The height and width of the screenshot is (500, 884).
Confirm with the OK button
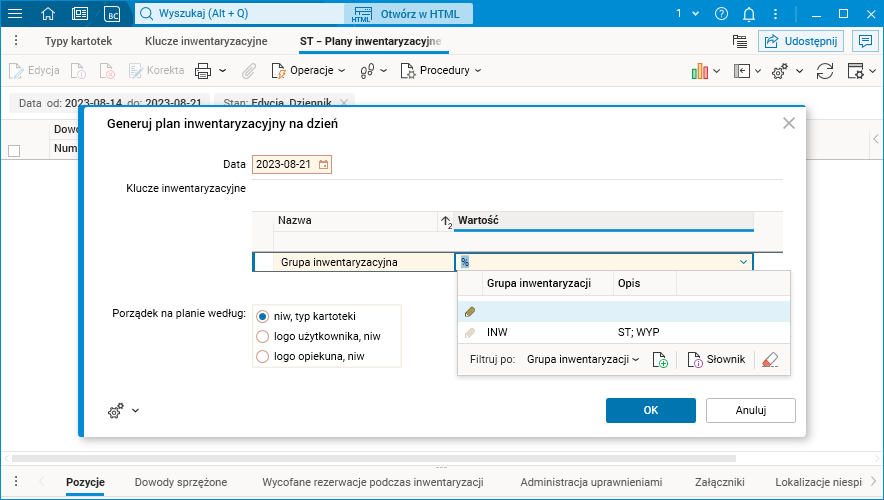[x=651, y=410]
